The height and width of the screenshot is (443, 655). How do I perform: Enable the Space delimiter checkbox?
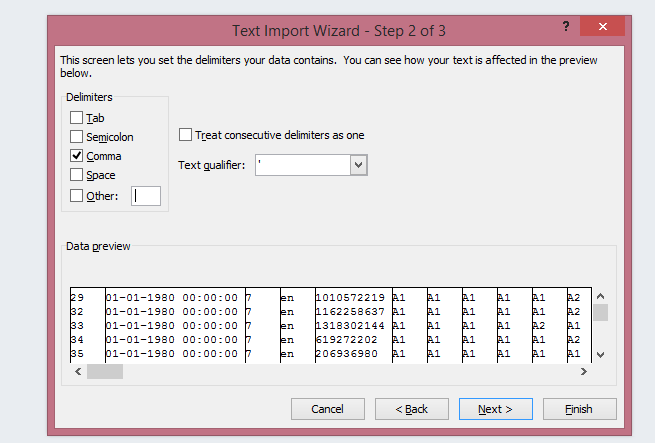click(x=77, y=175)
